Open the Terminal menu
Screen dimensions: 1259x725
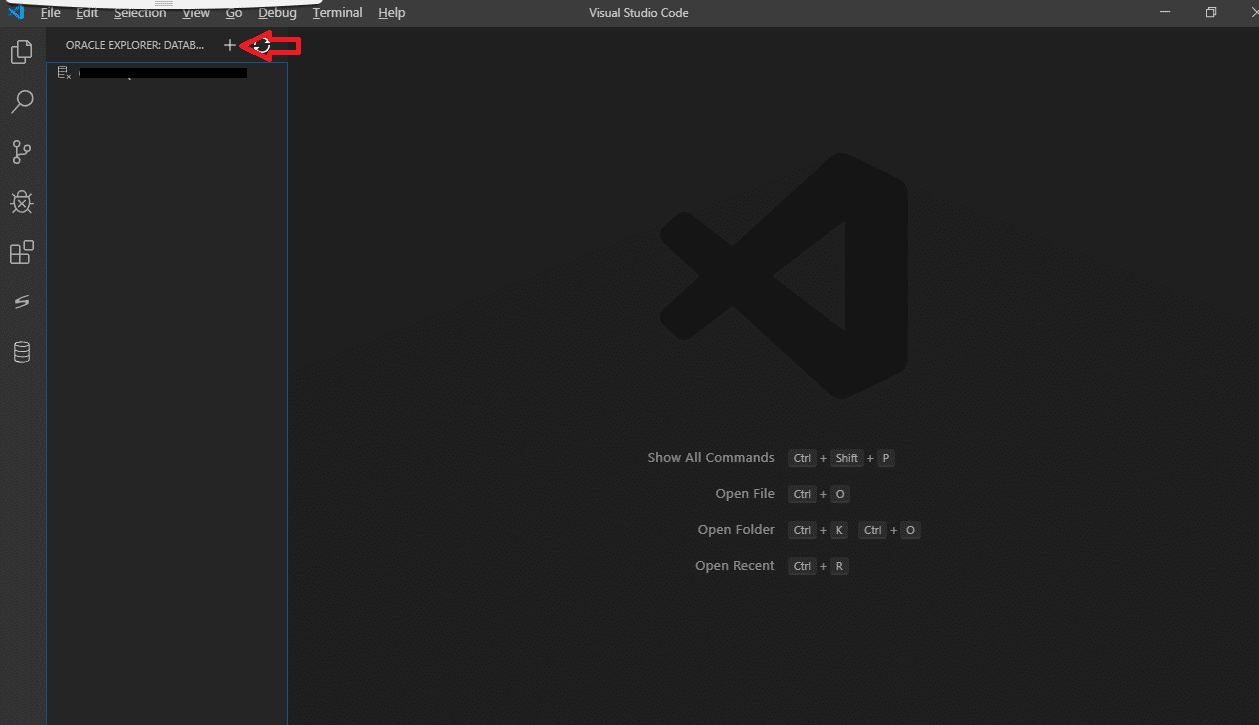(x=337, y=12)
